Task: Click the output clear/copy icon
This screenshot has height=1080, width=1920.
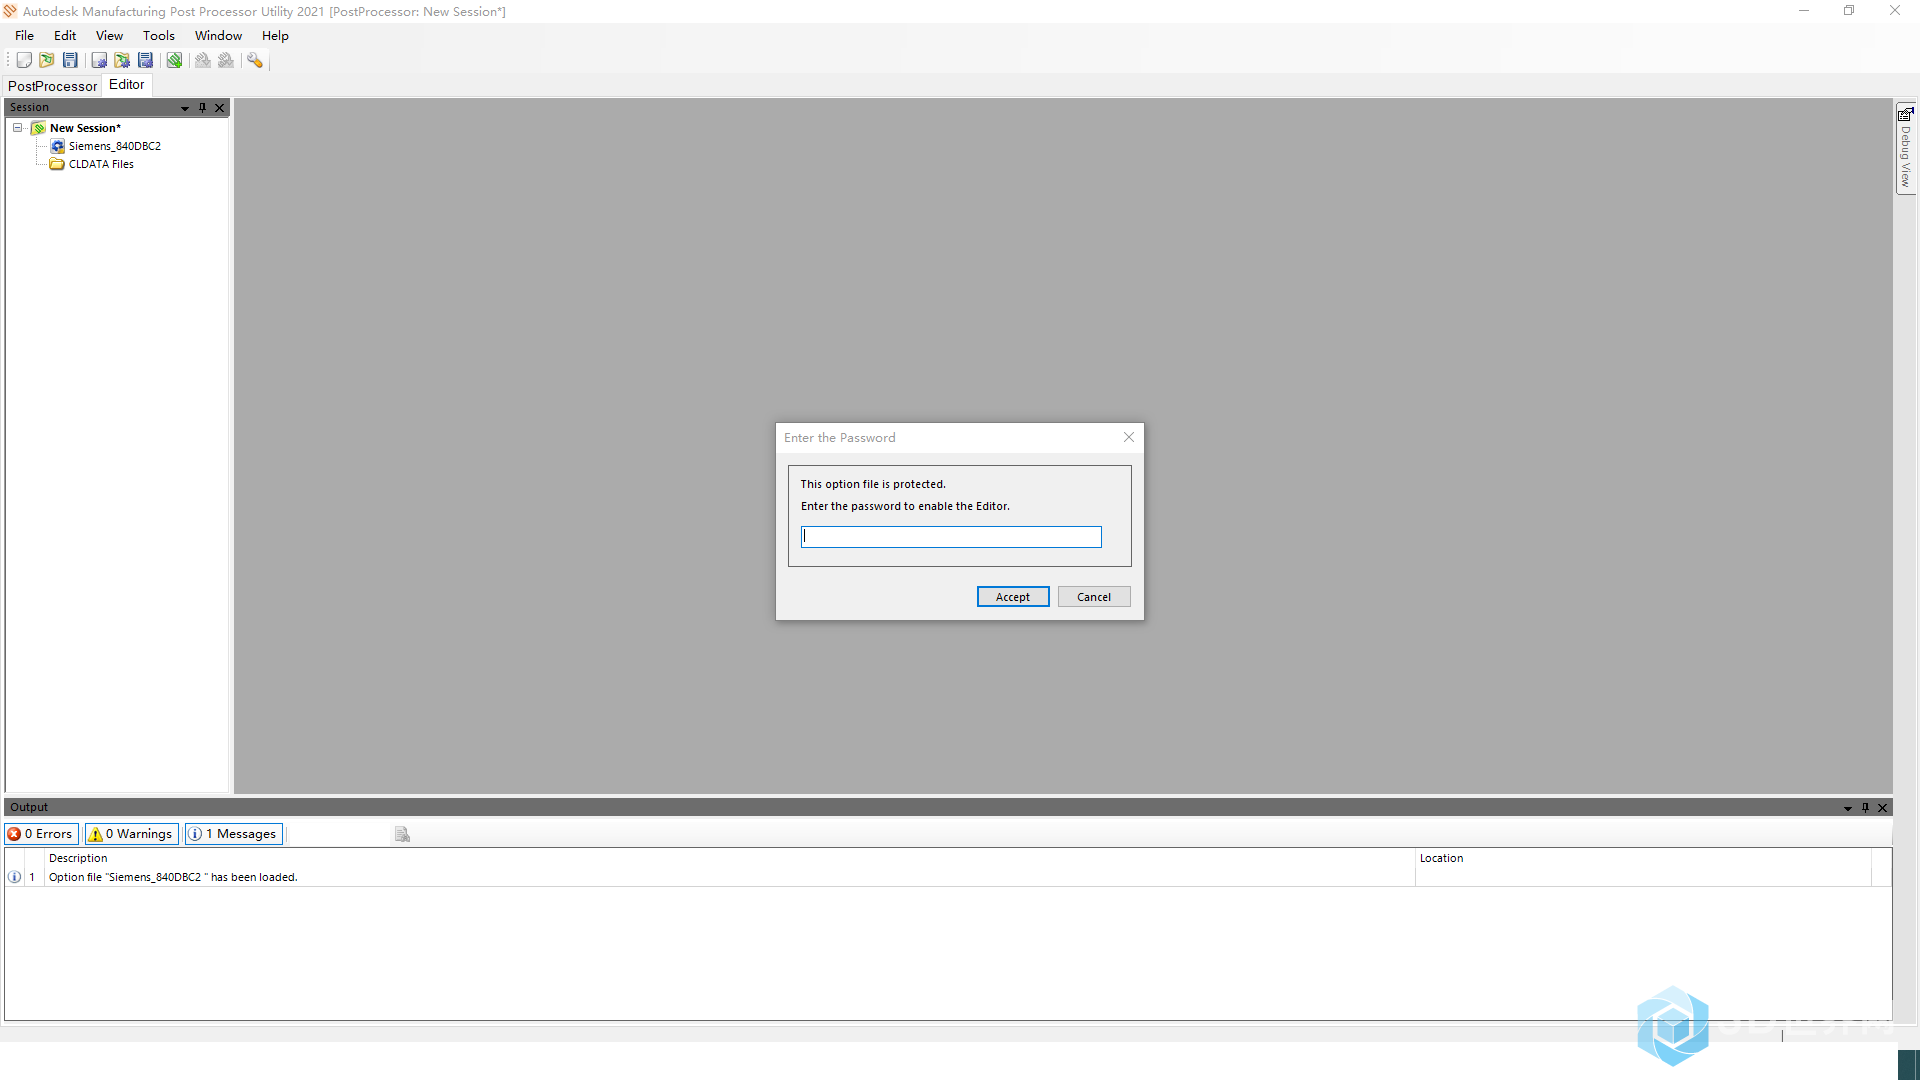Action: click(x=402, y=834)
